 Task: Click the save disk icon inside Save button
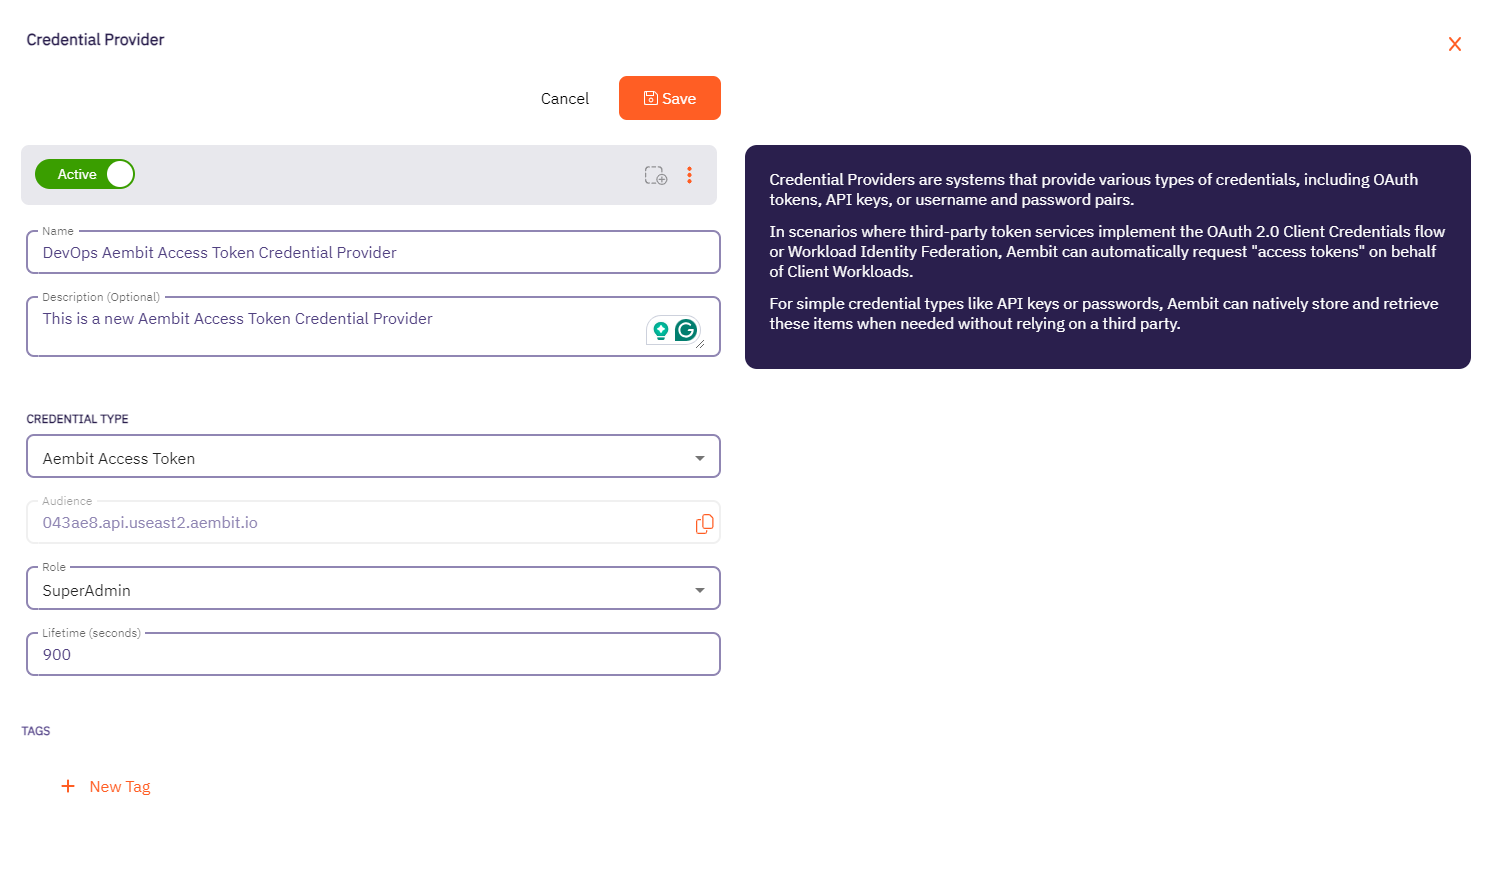[x=650, y=98]
